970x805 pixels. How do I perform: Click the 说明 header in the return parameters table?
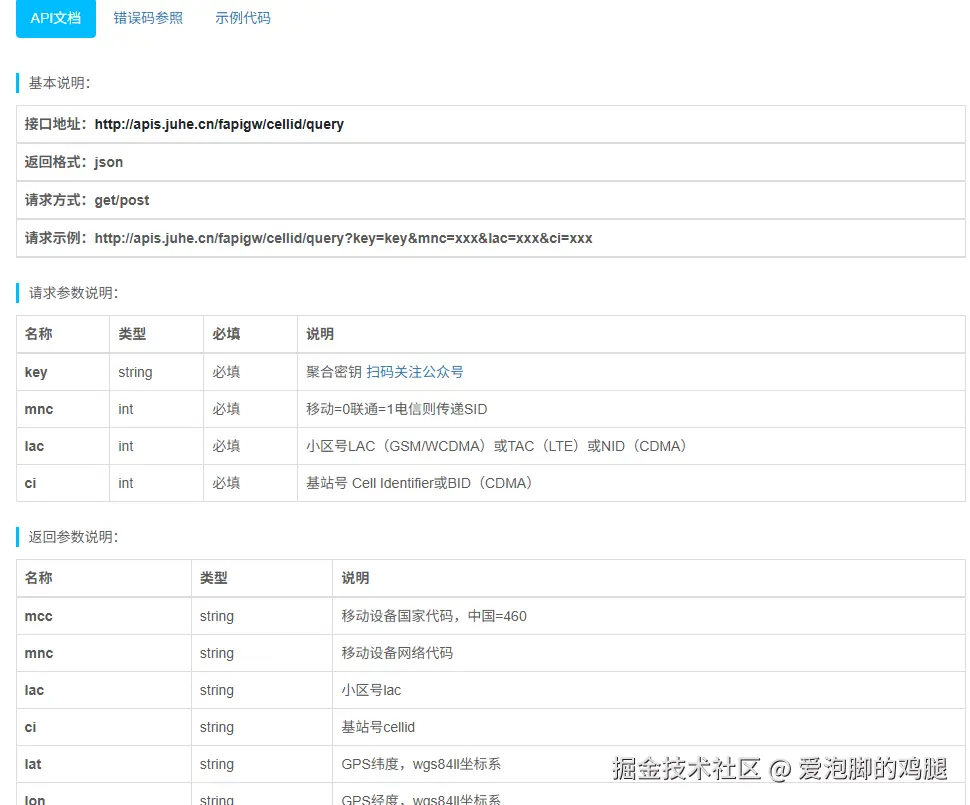649,578
